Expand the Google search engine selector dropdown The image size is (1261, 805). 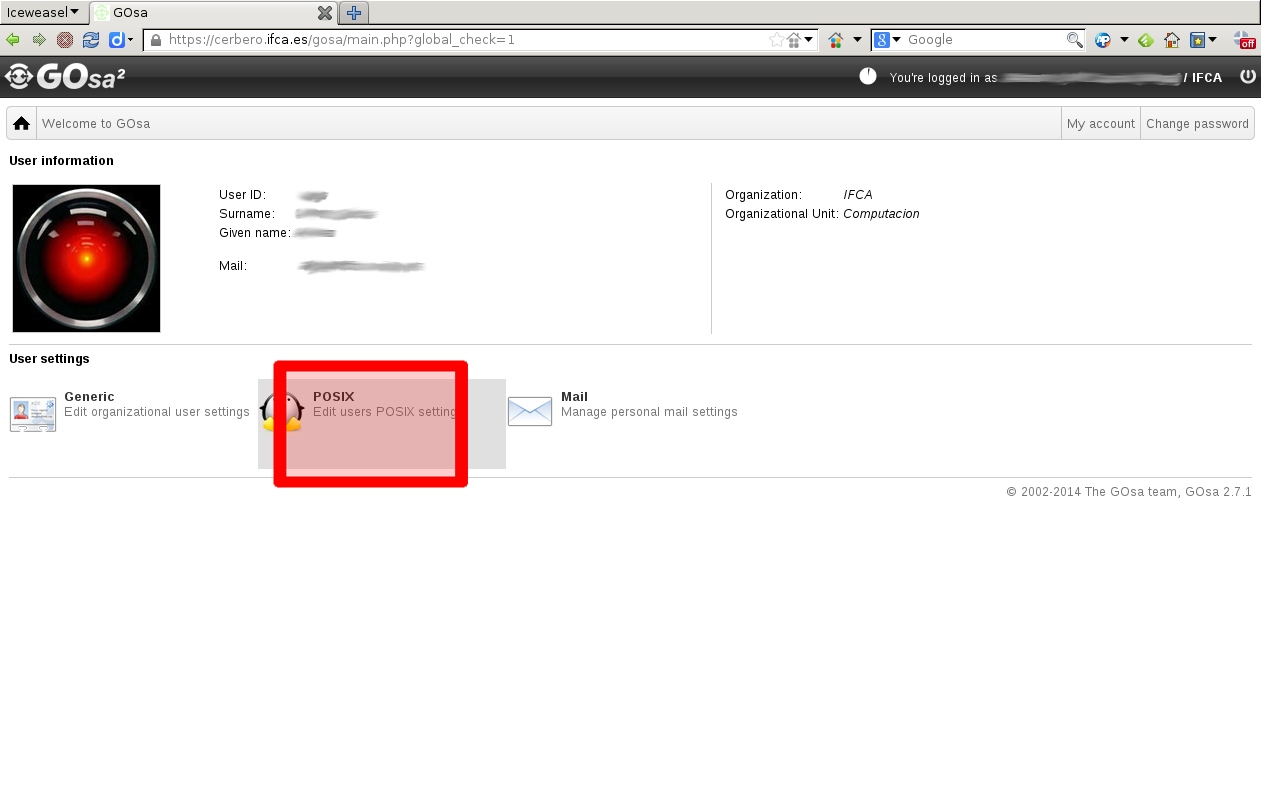pos(888,40)
